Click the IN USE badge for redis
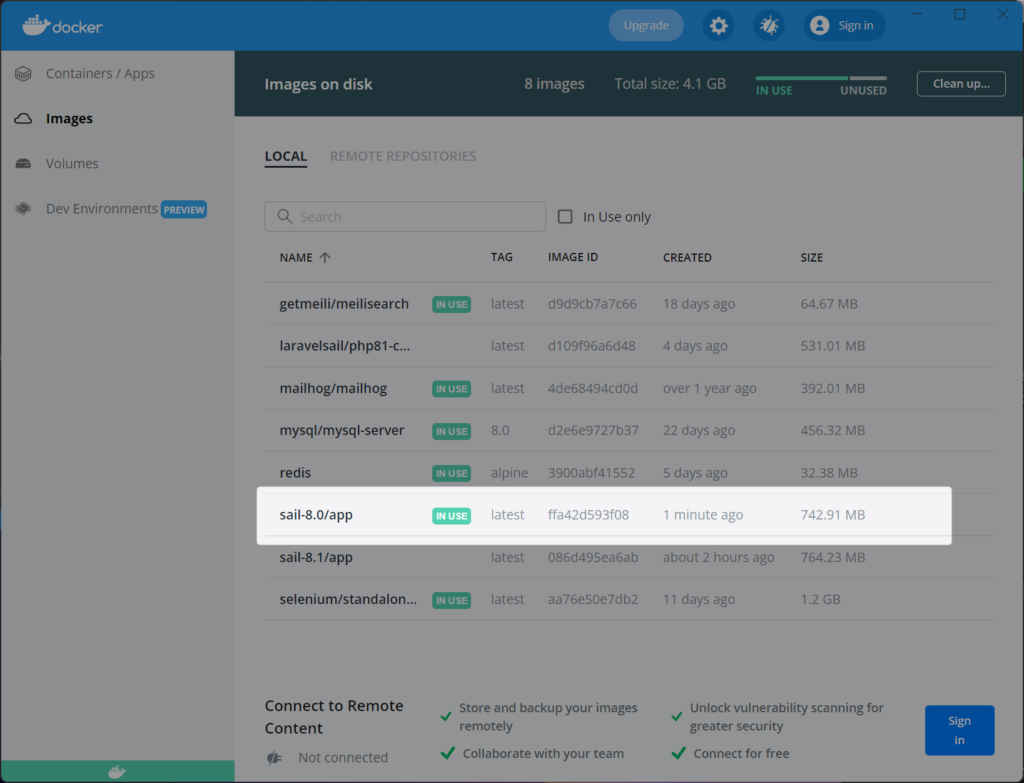 (451, 473)
